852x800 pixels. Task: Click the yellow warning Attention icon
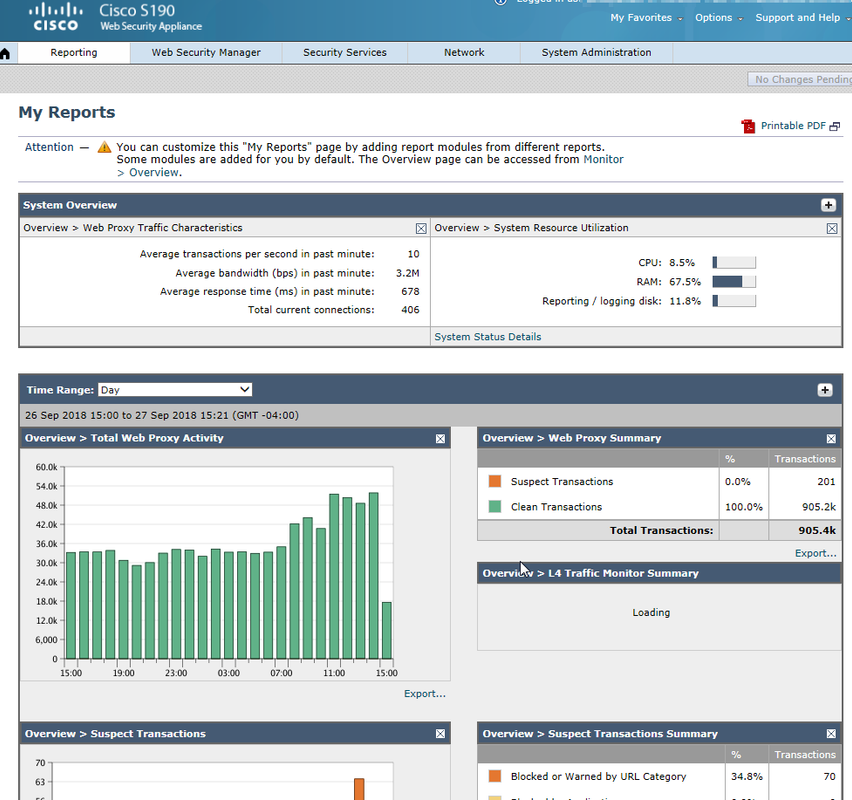(104, 147)
